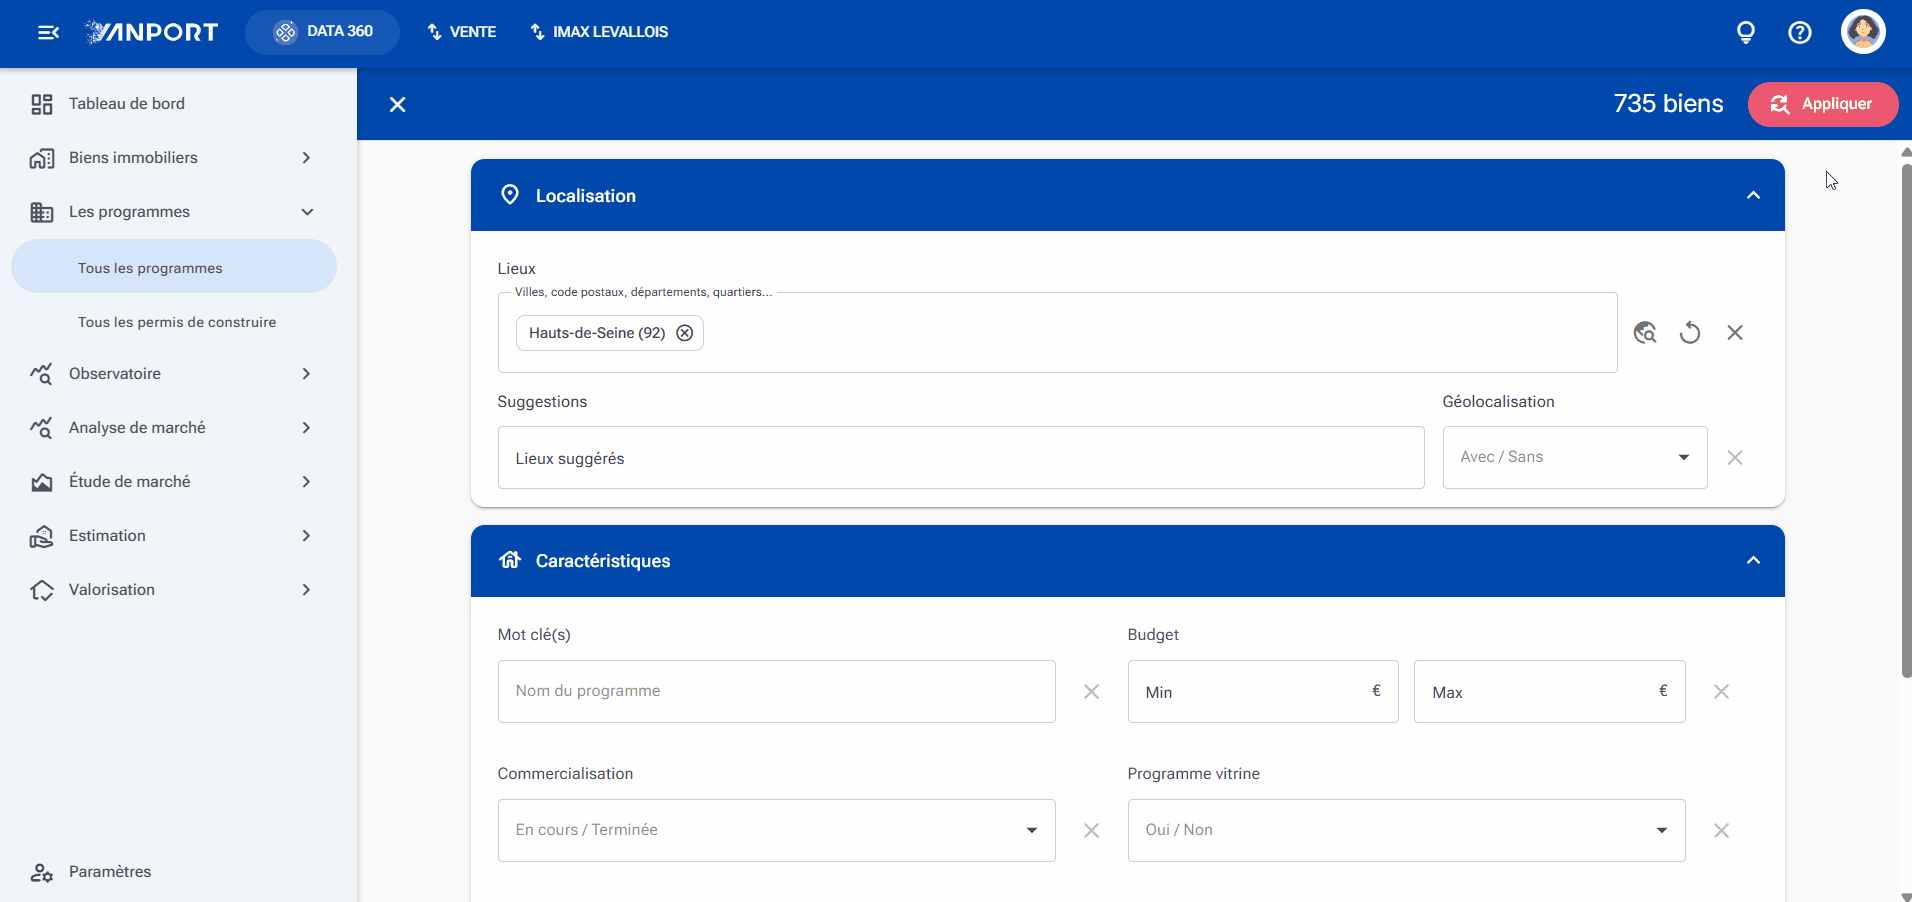The height and width of the screenshot is (902, 1912).
Task: Open the Commercialisation En cours / Terminée dropdown
Action: click(777, 830)
